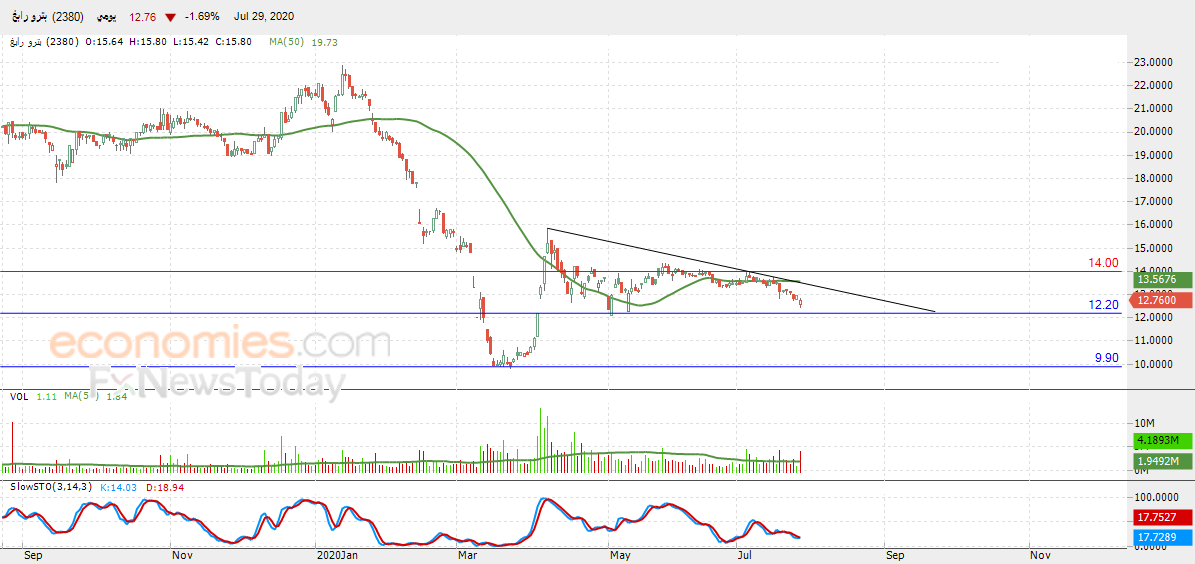Click the C:15.80 close value
The width and height of the screenshot is (1195, 564).
233,42
